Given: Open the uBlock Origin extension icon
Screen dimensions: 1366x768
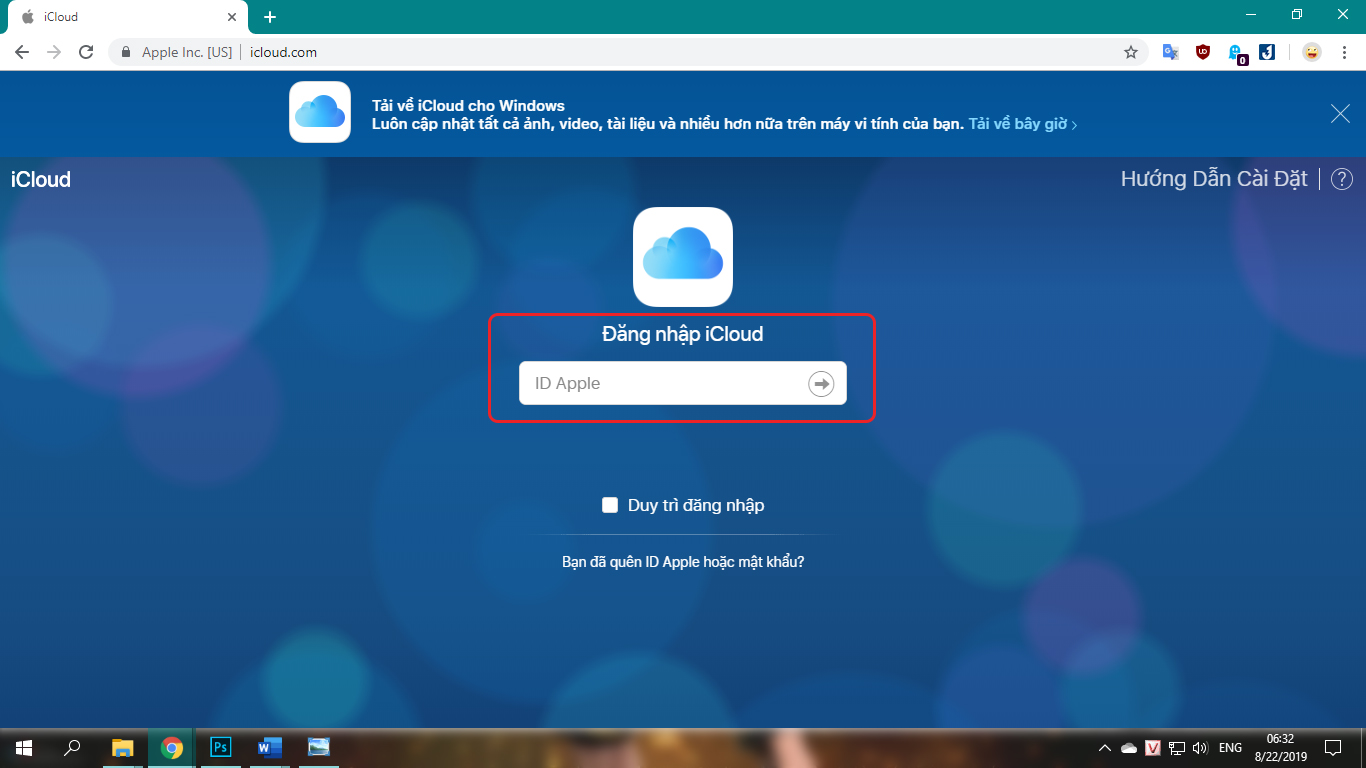Looking at the screenshot, I should [x=1203, y=52].
